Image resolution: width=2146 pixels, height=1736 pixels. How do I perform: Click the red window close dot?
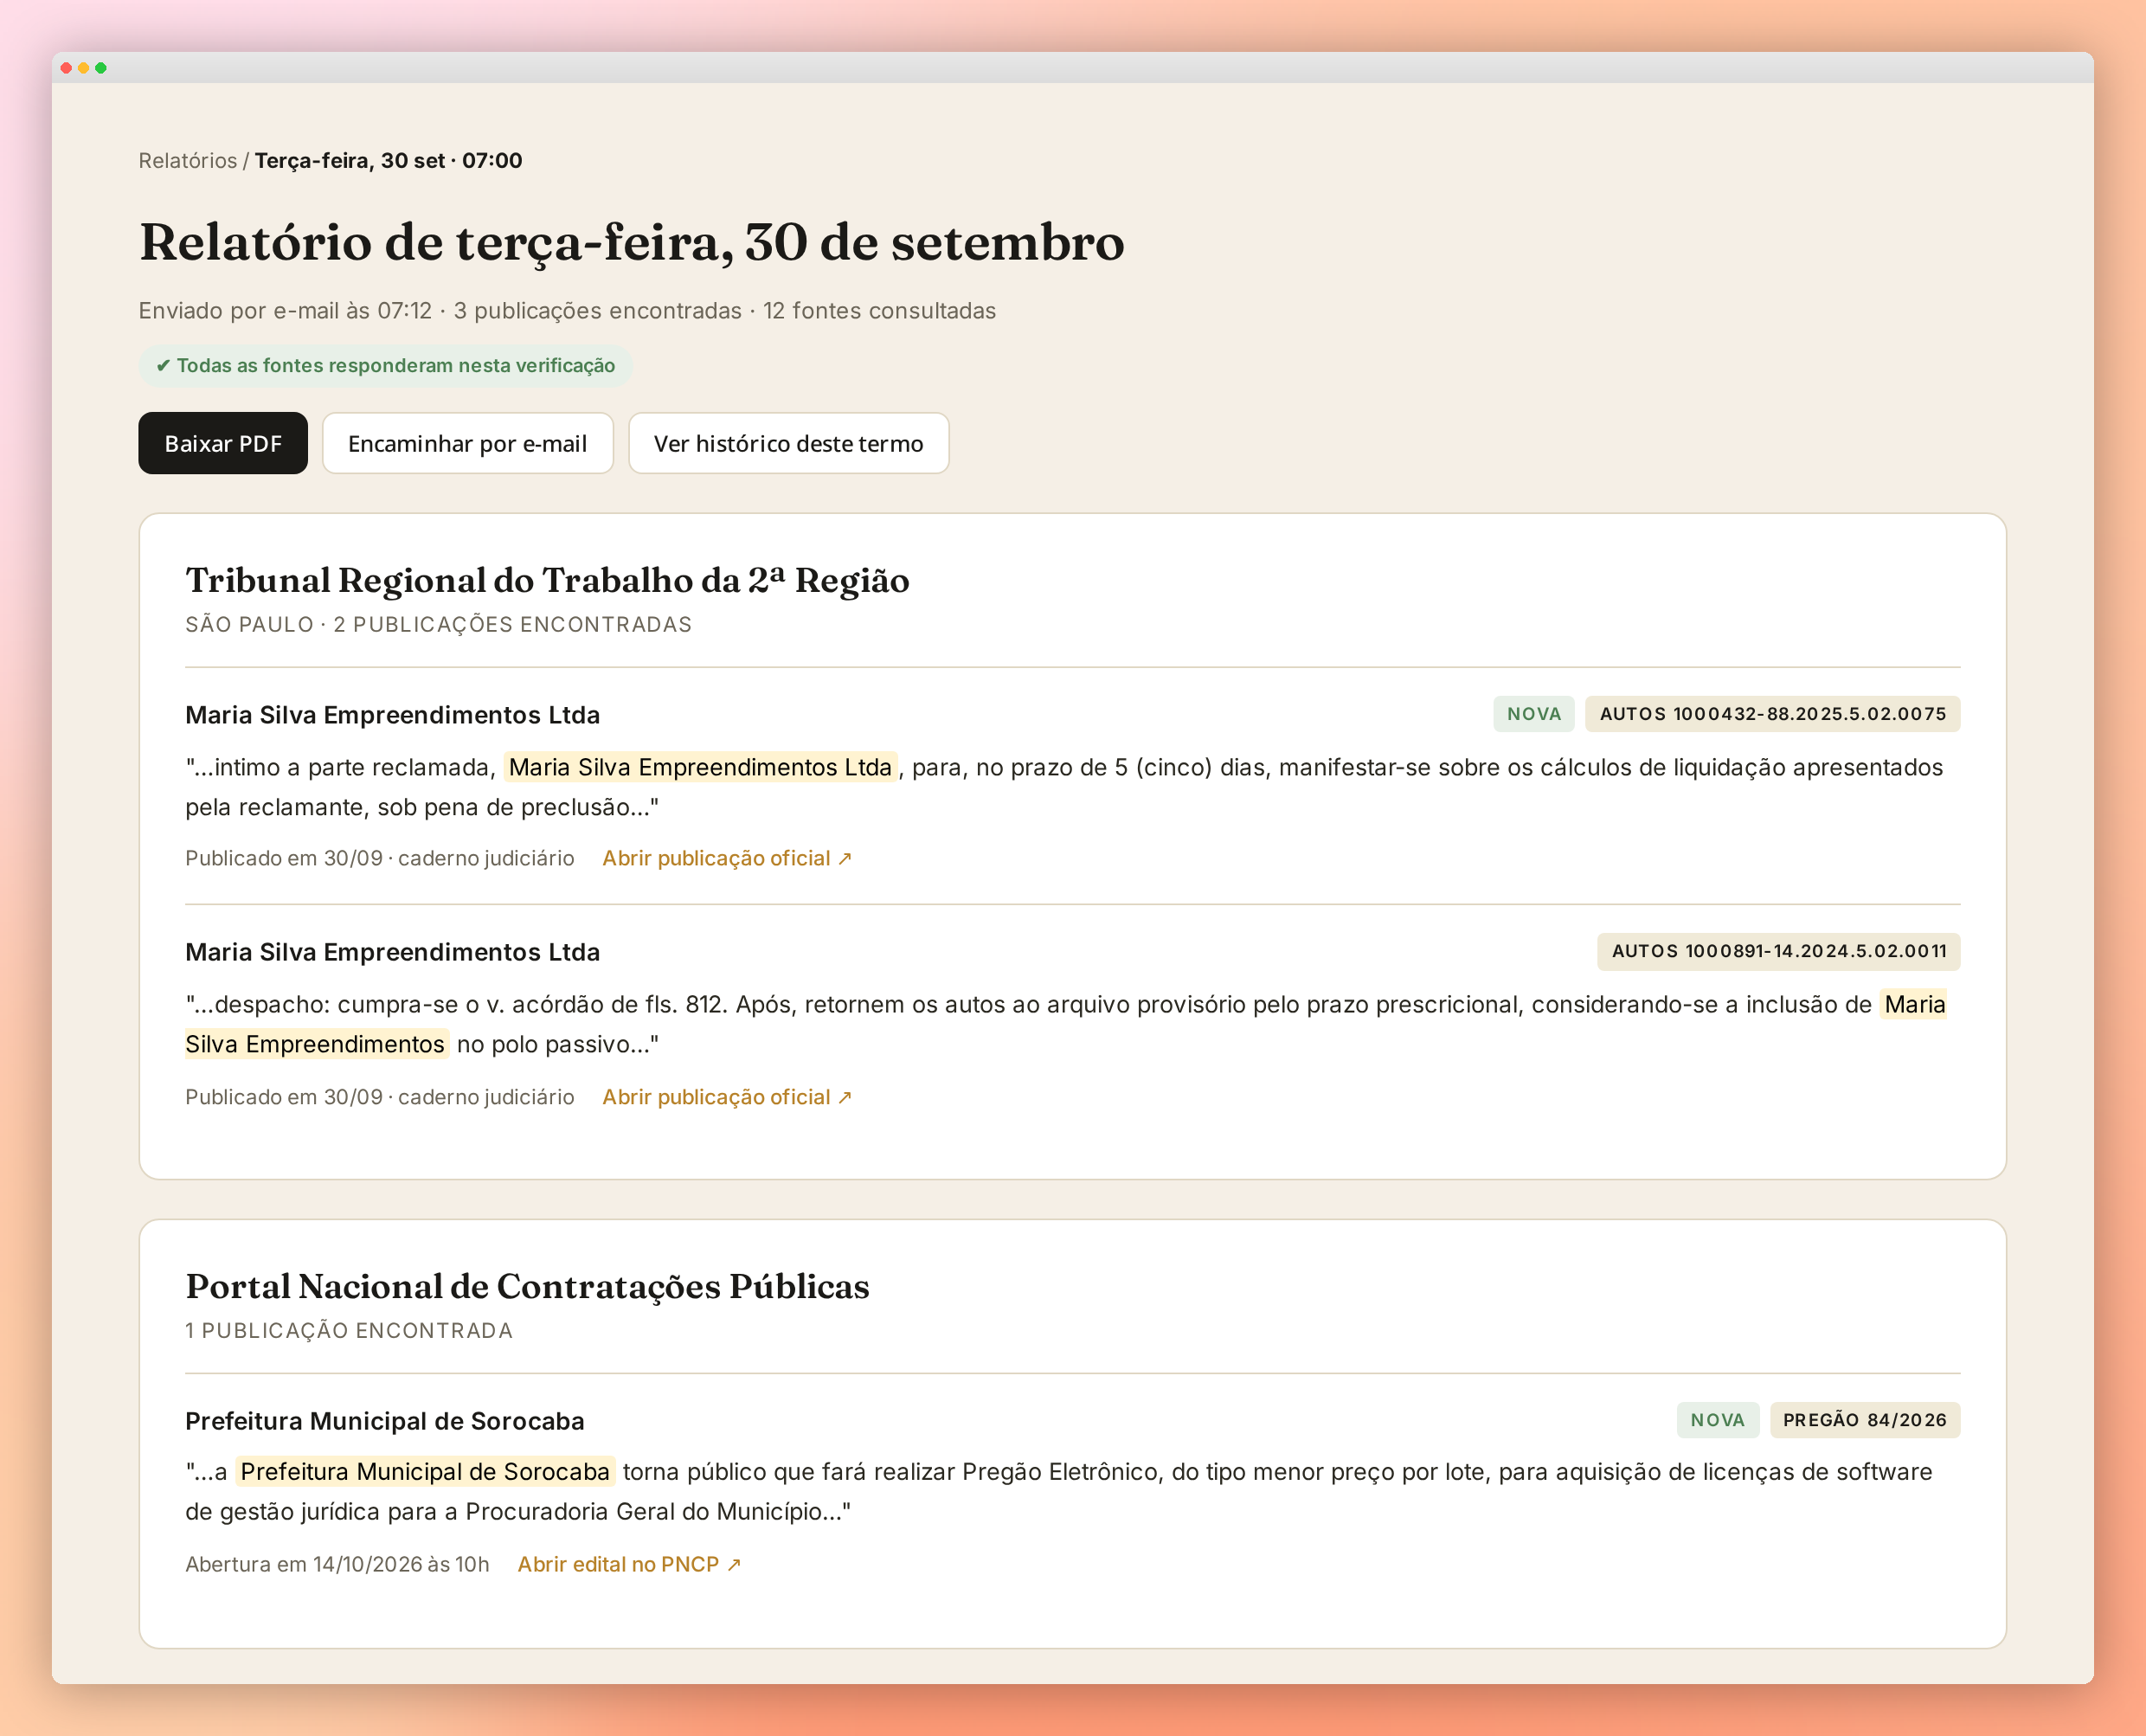[66, 68]
